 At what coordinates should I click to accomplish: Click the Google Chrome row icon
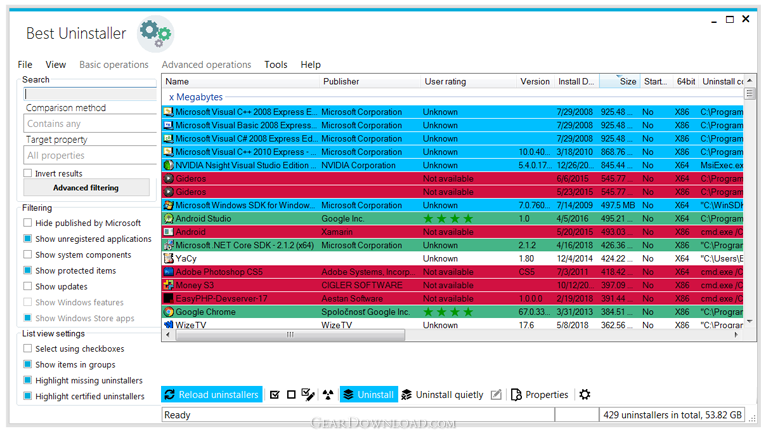(x=169, y=312)
